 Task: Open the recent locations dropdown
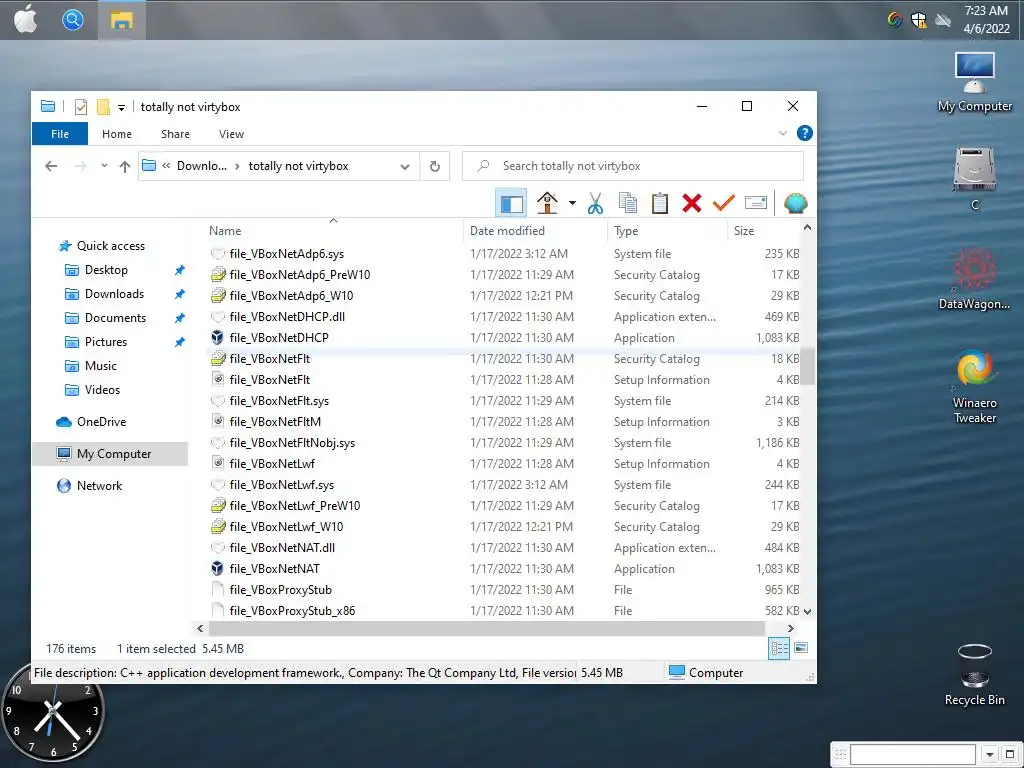click(104, 166)
